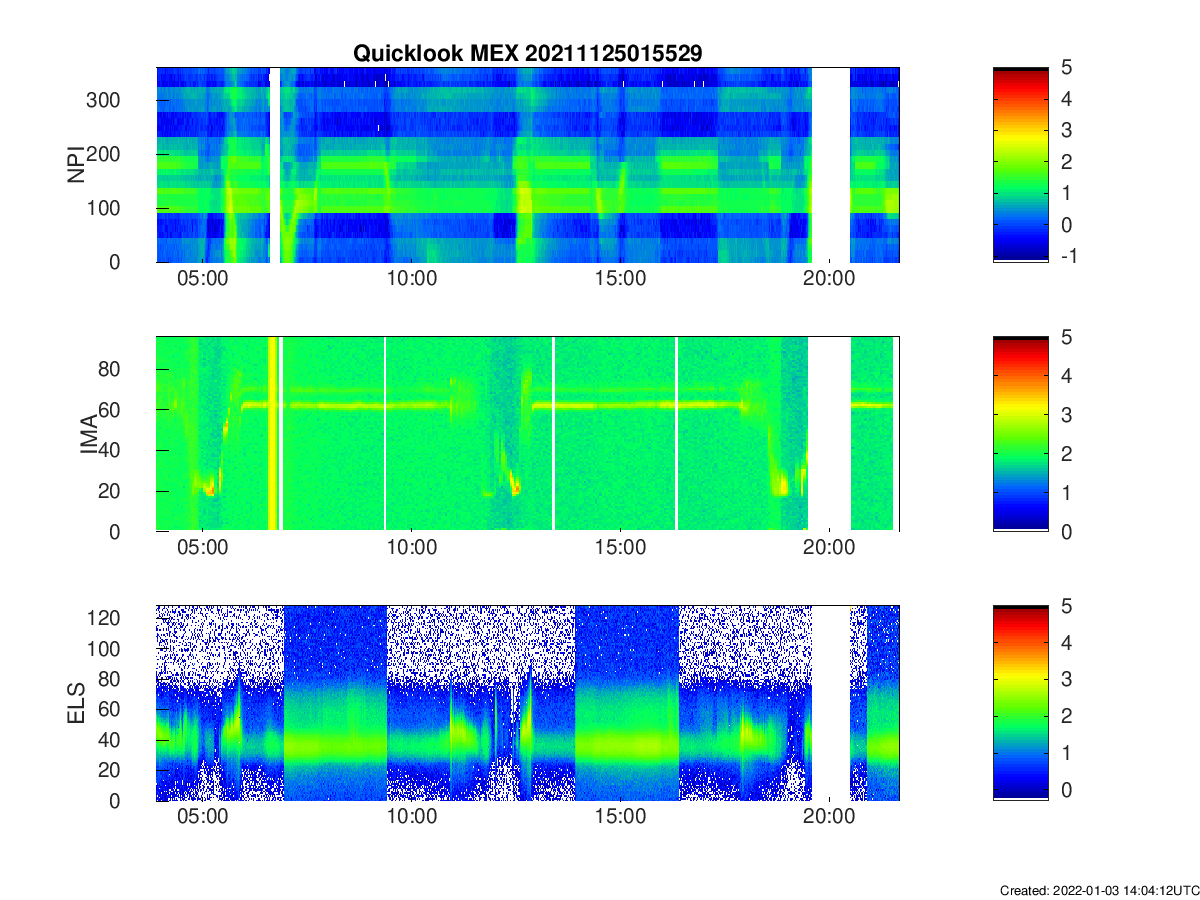This screenshot has width=1200, height=900.
Task: Click the 05:00 tick label under IMA panel
Action: (x=203, y=549)
